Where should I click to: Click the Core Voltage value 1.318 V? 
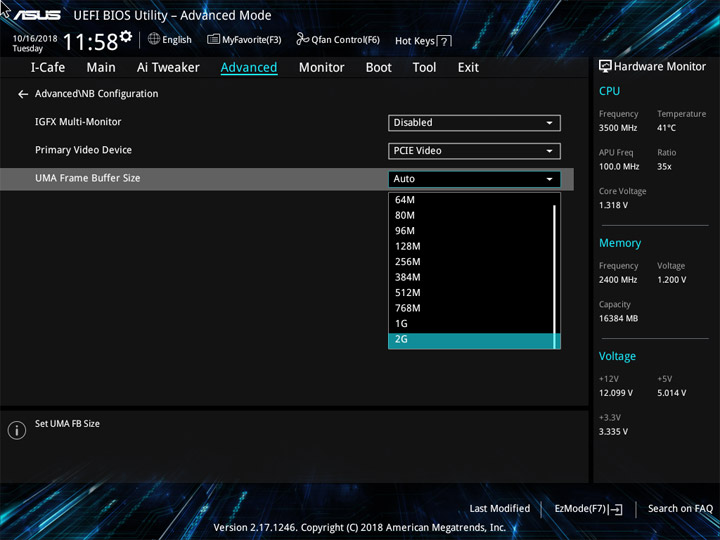click(x=613, y=205)
